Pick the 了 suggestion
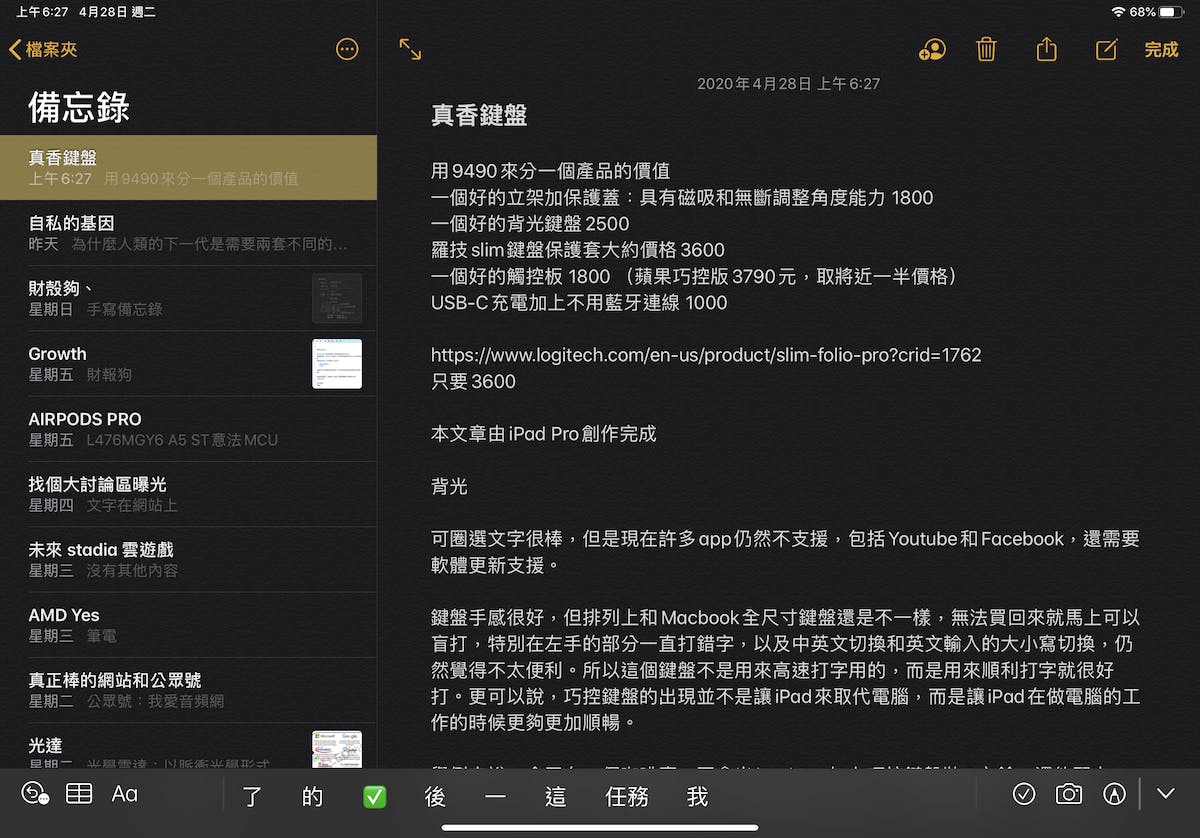The image size is (1200, 838). point(252,796)
